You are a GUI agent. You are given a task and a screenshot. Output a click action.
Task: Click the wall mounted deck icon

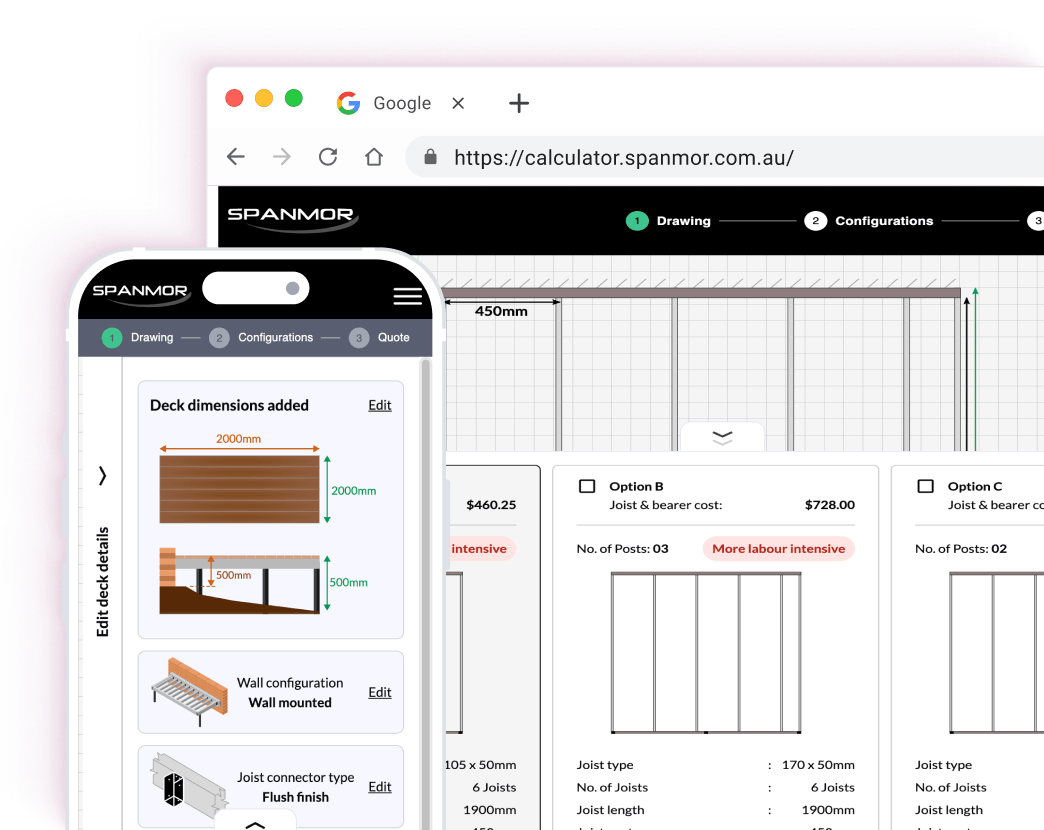point(190,692)
